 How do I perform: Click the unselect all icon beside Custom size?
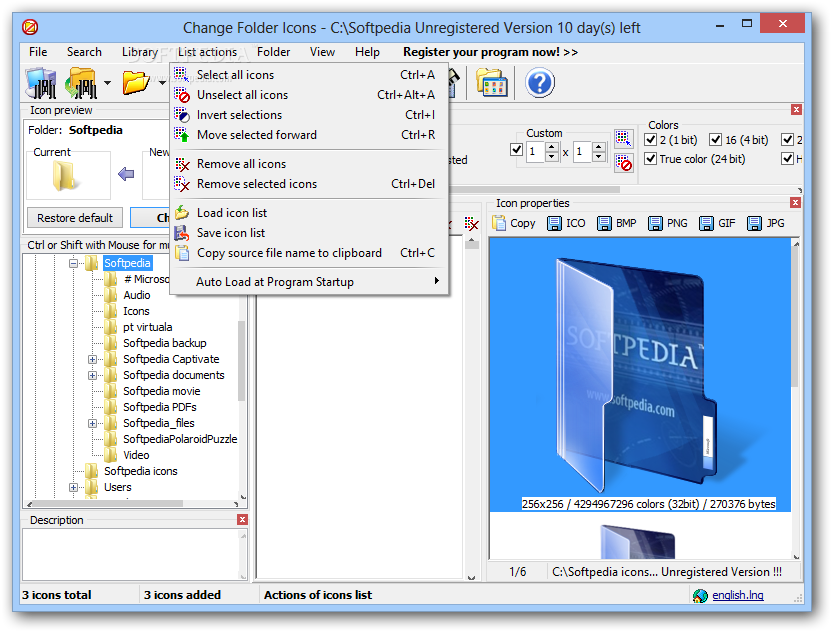coord(623,162)
